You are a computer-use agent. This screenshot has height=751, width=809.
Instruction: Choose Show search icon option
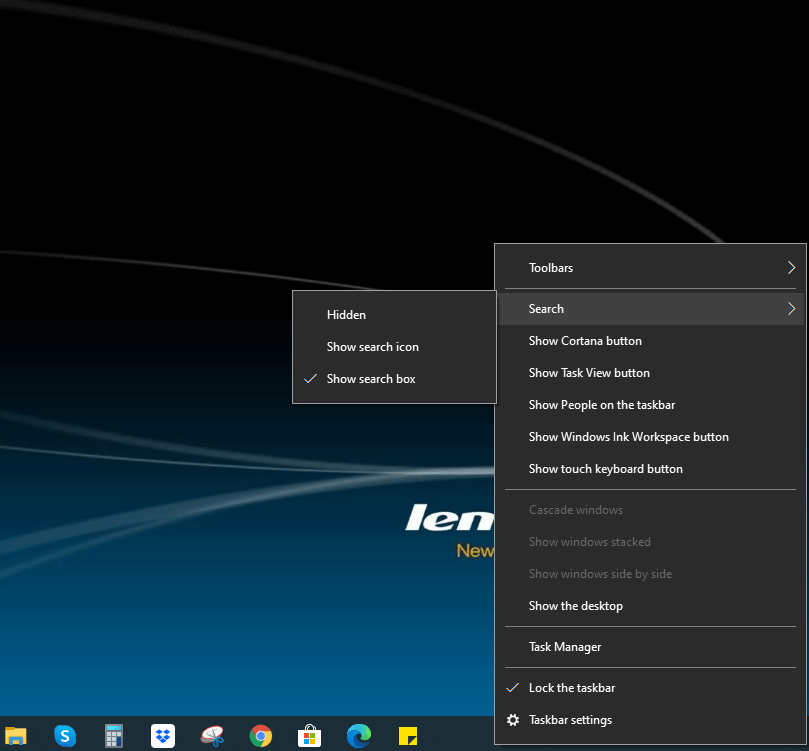tap(394, 347)
